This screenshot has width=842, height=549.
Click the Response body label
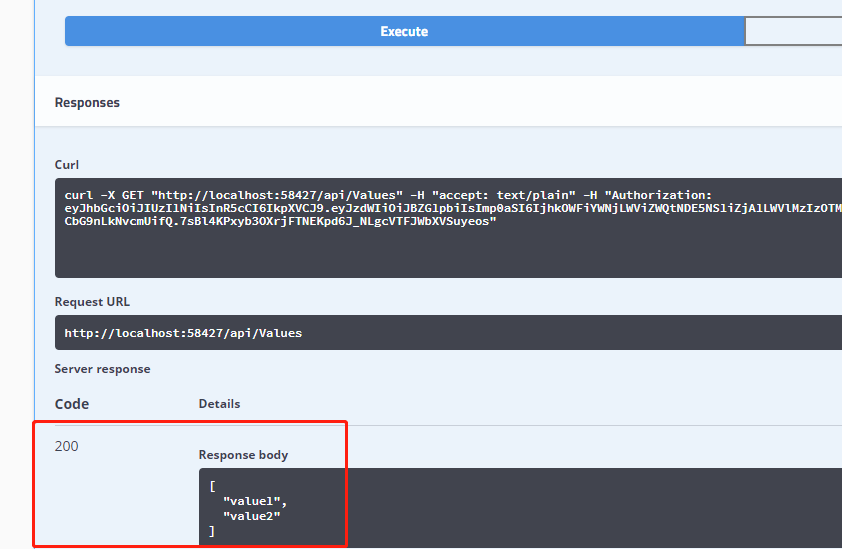[x=243, y=455]
